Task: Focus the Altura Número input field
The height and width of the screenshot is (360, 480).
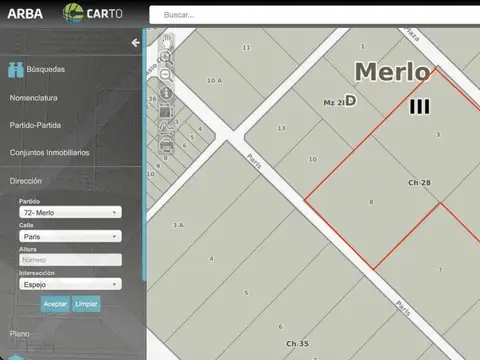Action: point(70,260)
